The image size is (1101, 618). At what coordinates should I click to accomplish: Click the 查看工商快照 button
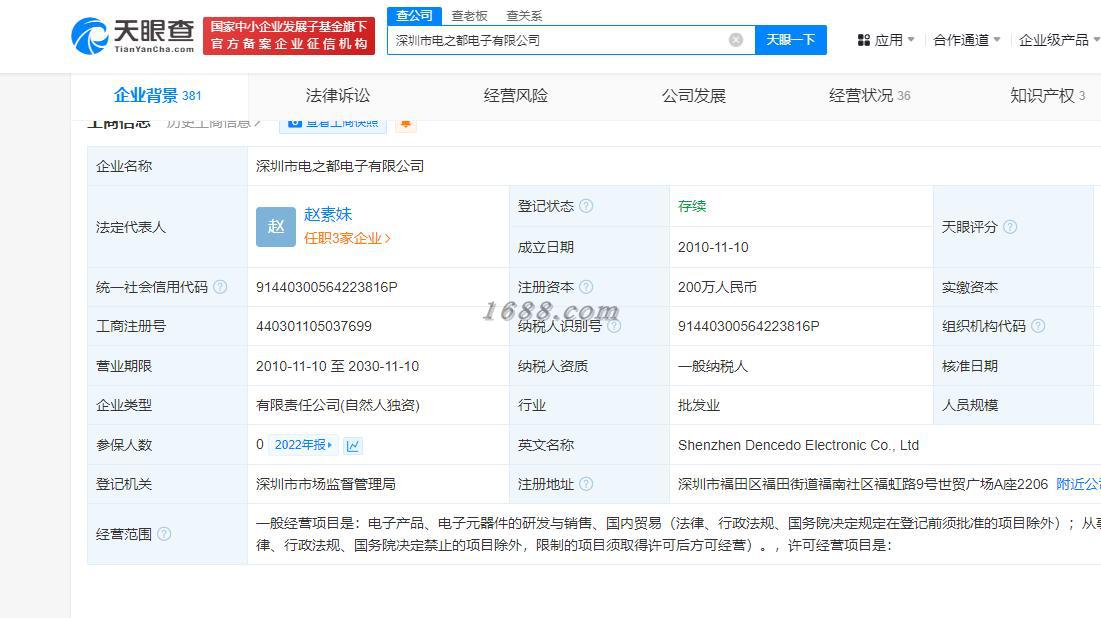pos(333,124)
